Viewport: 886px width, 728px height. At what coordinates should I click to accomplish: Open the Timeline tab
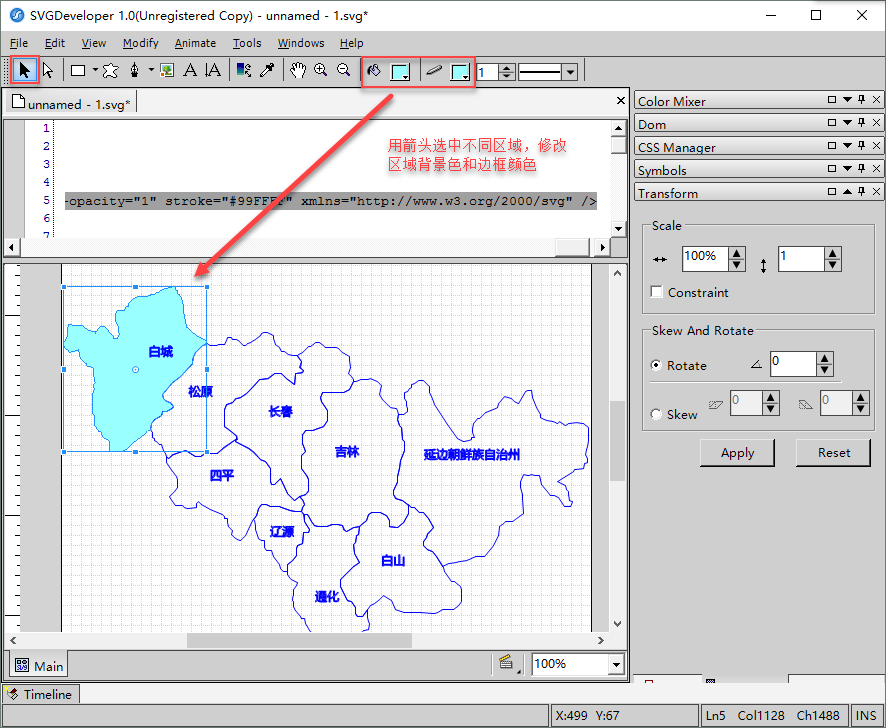coord(41,694)
